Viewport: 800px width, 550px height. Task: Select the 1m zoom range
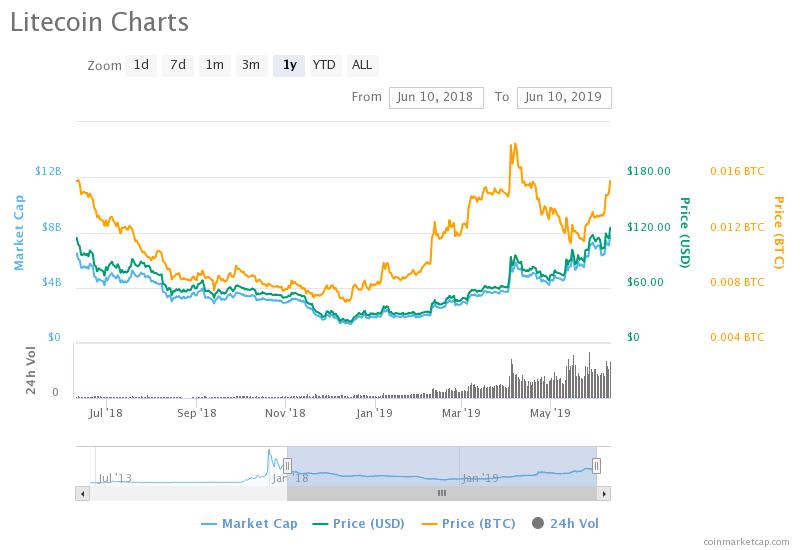point(215,65)
